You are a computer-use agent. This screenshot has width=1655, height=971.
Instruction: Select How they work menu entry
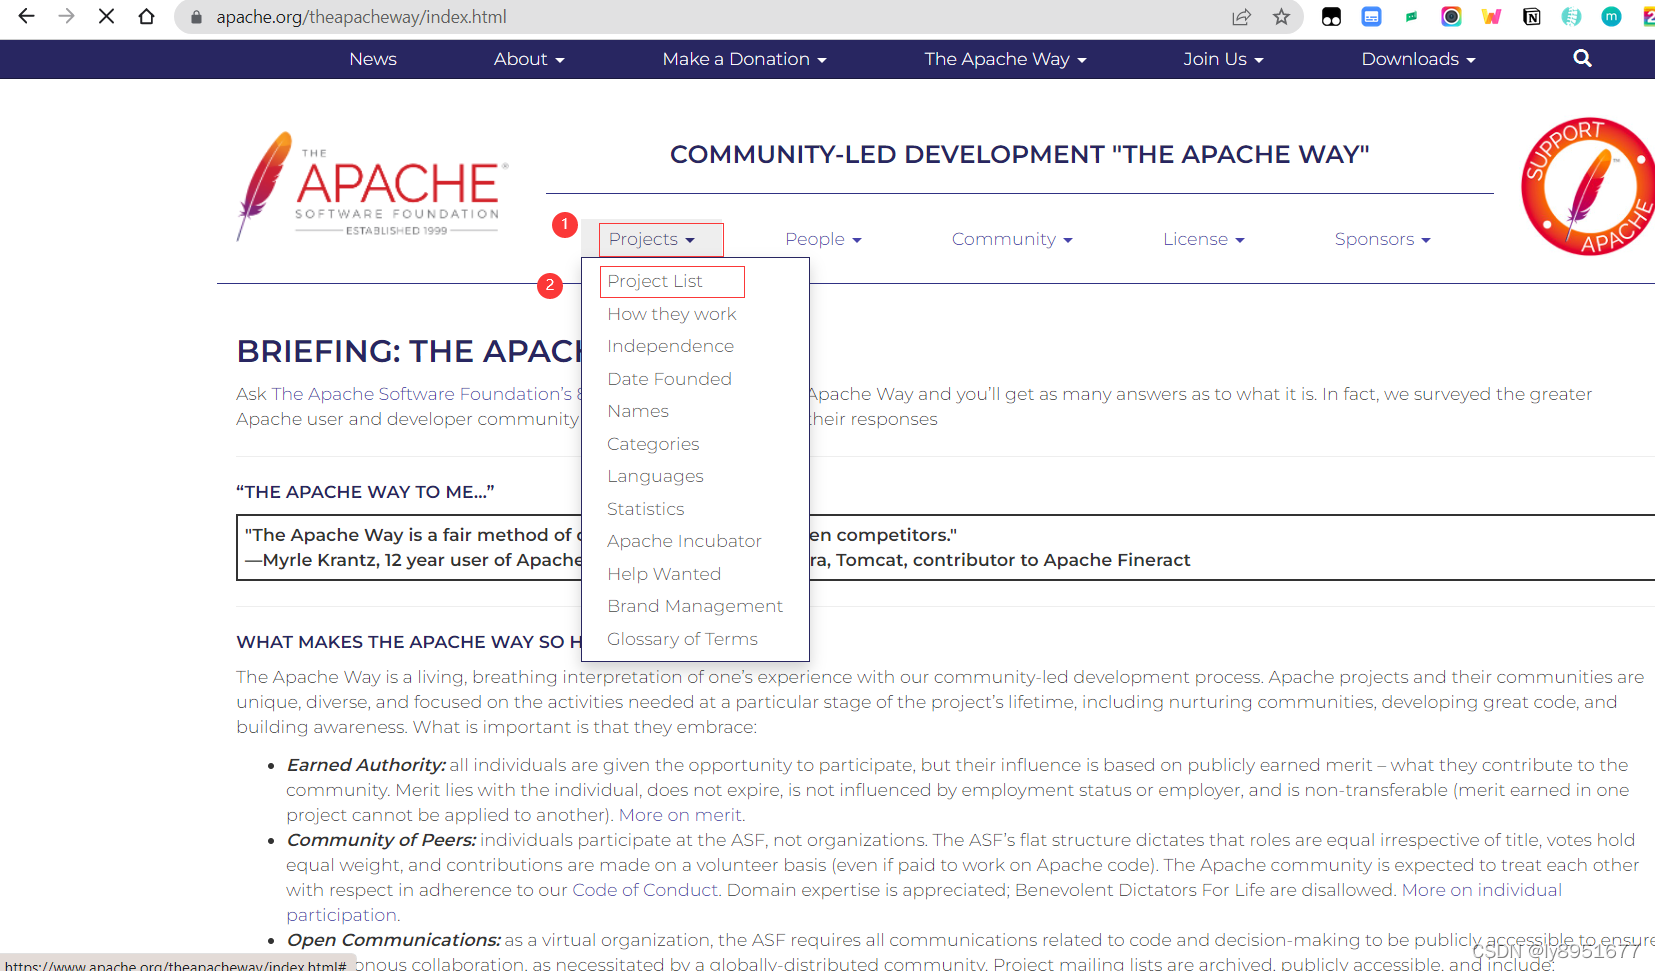point(671,314)
